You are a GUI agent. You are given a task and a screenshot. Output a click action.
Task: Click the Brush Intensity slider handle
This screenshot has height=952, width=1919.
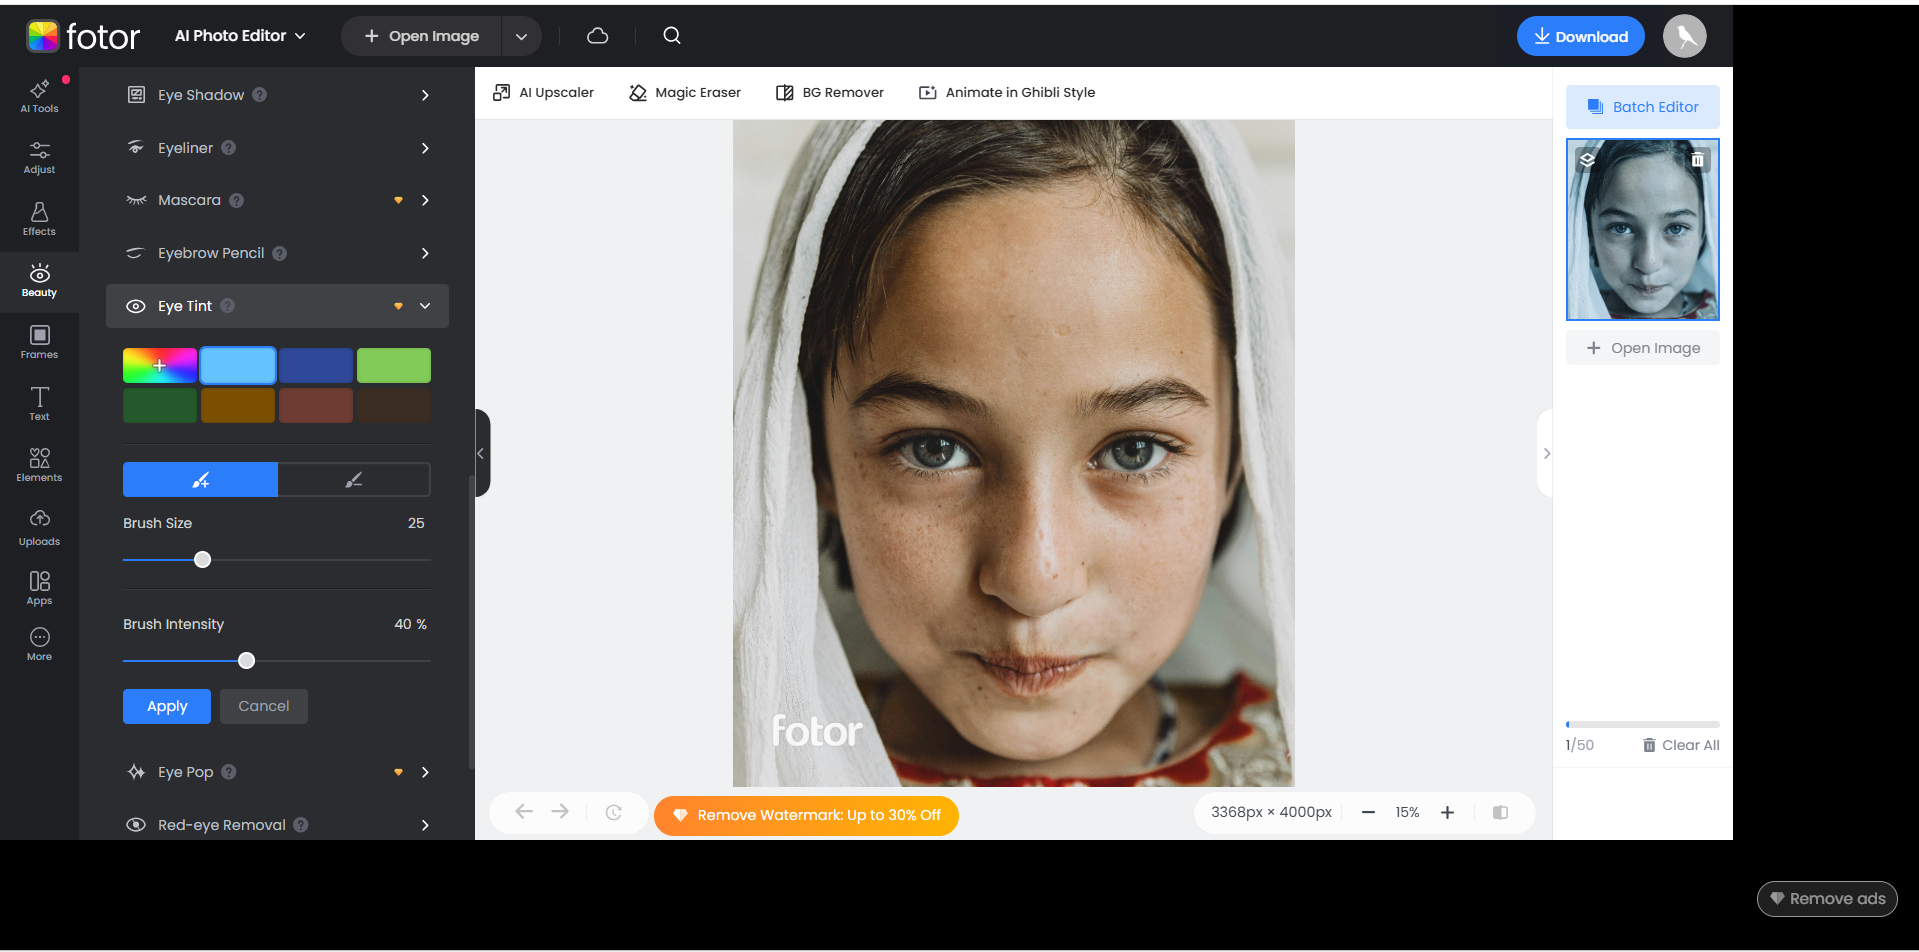pyautogui.click(x=247, y=661)
